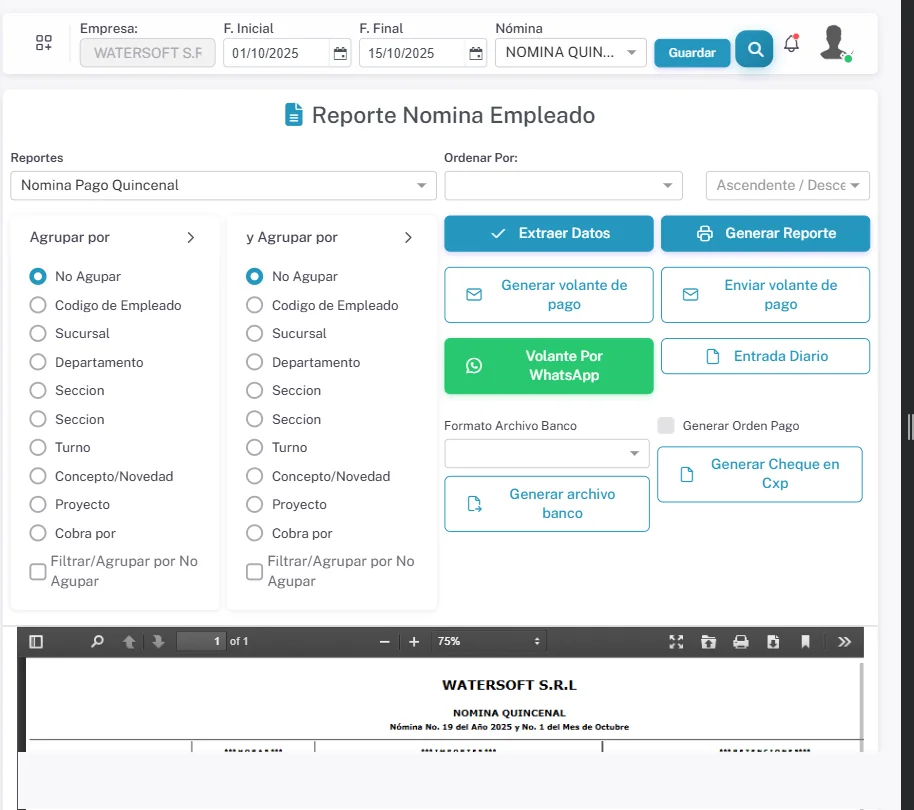The width and height of the screenshot is (914, 810).
Task: Click the PDF page number field
Action: [x=201, y=642]
